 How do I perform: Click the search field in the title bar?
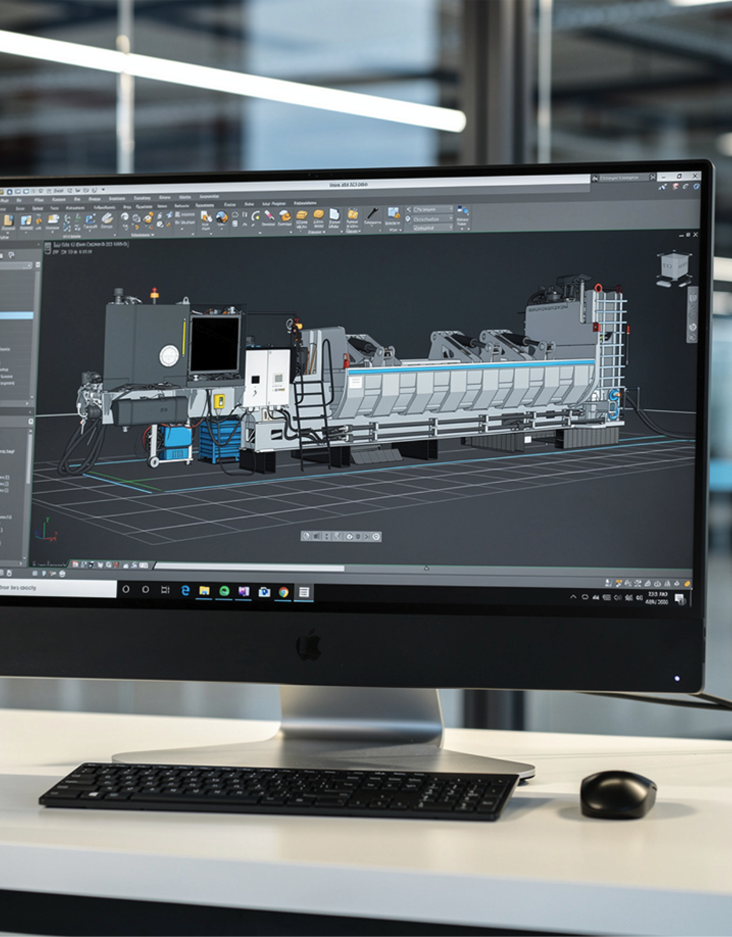620,178
